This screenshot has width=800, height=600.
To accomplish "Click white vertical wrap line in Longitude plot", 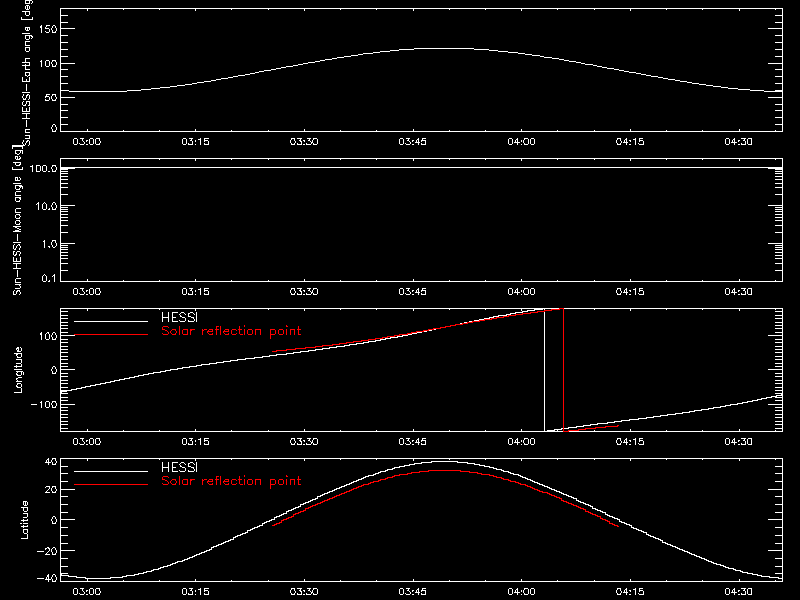I will click(544, 370).
